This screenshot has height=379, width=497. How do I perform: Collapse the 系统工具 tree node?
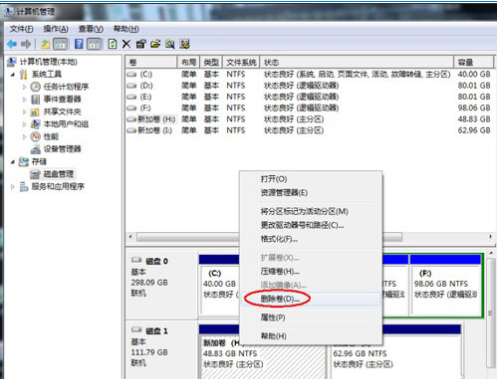[13, 74]
